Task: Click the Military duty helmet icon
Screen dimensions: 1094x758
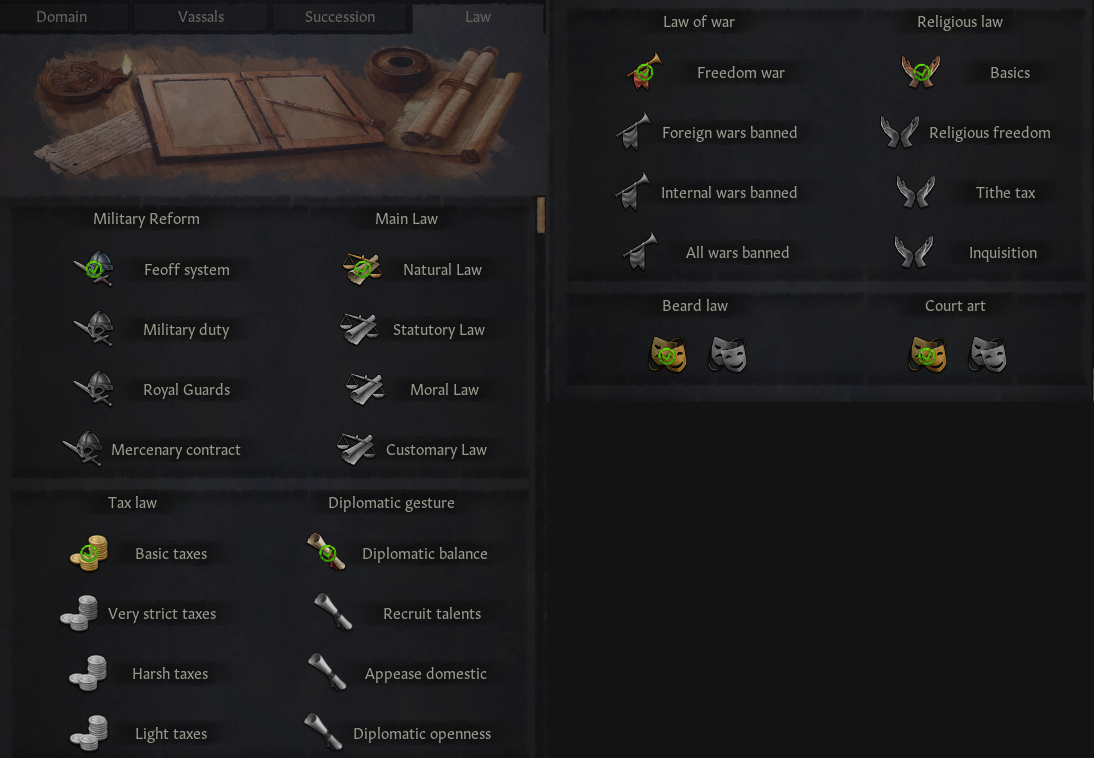Action: click(x=94, y=329)
